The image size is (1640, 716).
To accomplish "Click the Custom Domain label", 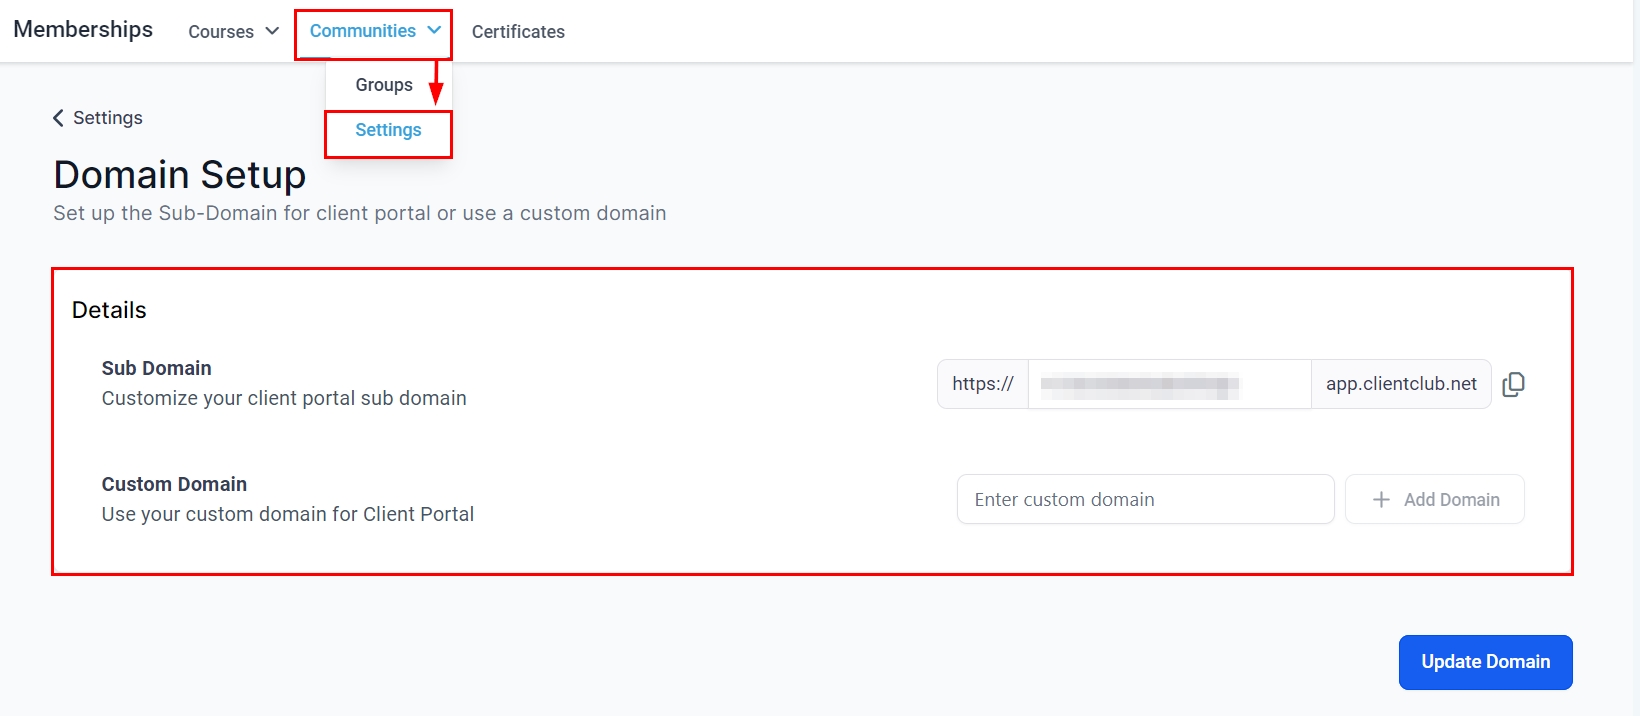I will 174,484.
